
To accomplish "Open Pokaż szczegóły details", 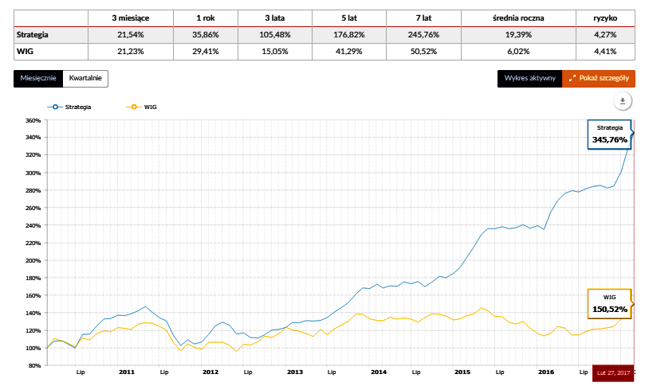I will click(599, 78).
